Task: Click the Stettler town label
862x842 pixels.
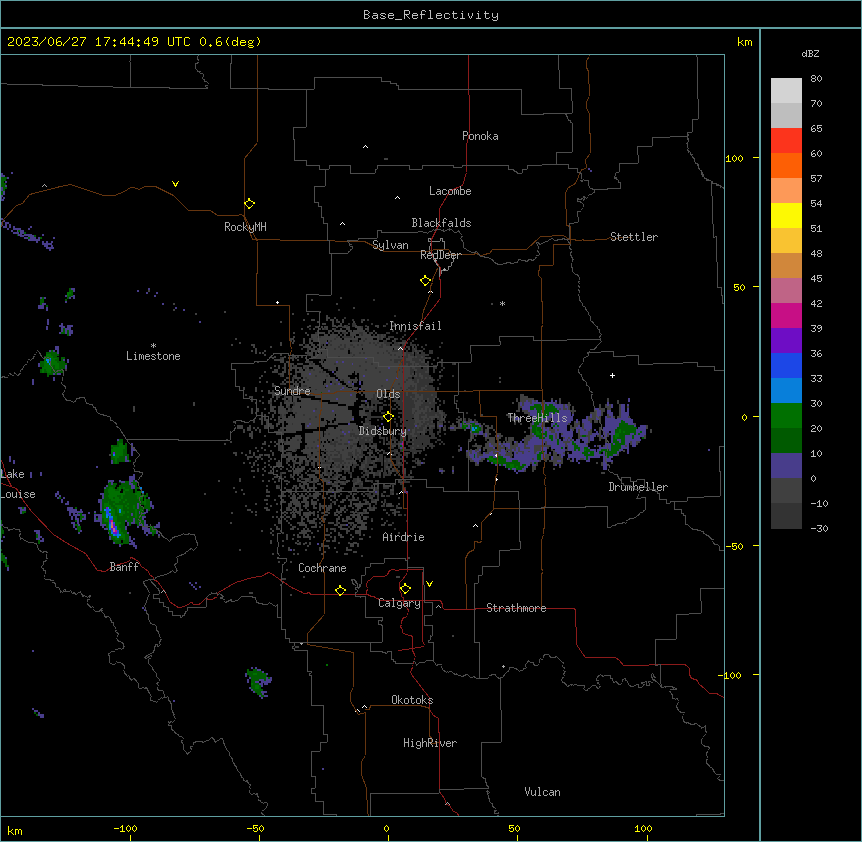Action: [634, 237]
